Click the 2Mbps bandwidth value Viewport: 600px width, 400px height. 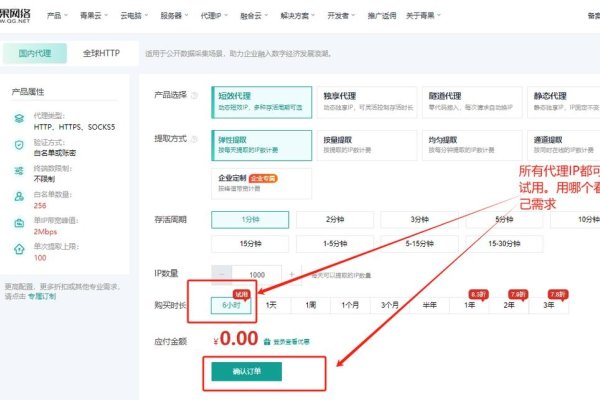(x=45, y=232)
